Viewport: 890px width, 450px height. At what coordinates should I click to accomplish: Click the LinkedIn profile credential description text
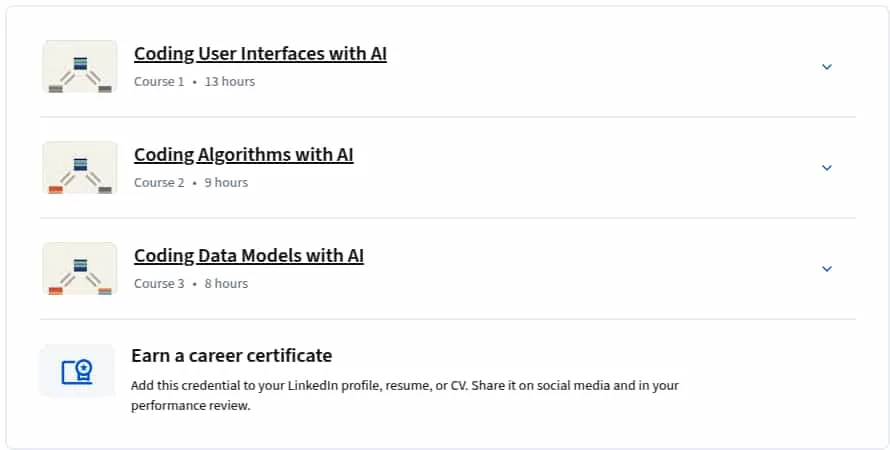[405, 396]
